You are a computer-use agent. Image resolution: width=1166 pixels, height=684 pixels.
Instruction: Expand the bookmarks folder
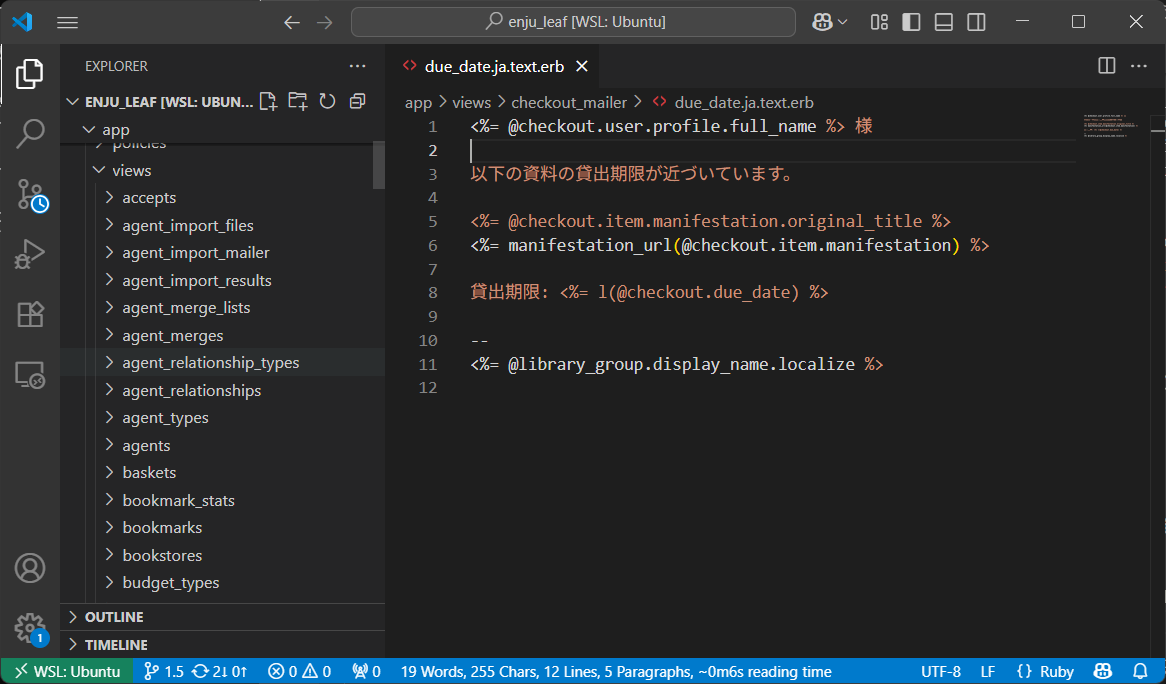222,528
